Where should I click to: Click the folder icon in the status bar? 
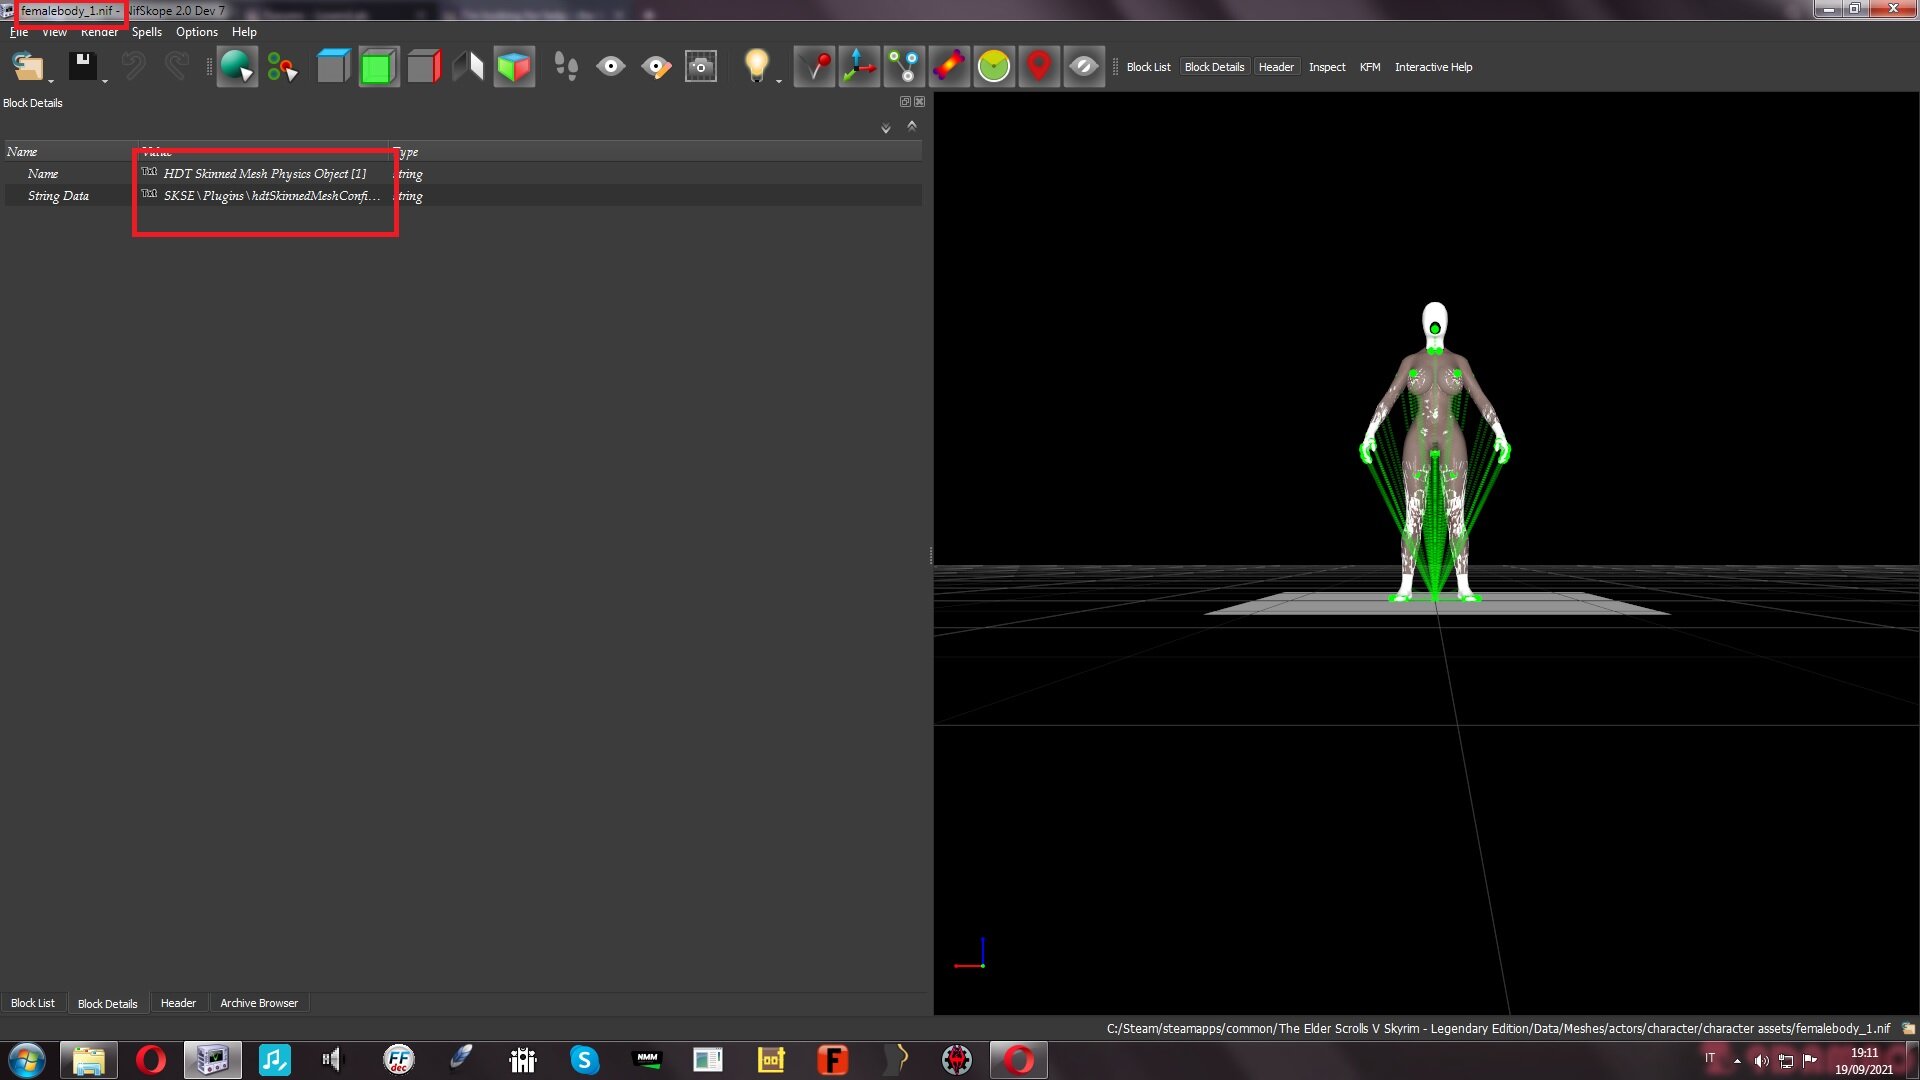tap(1908, 1028)
